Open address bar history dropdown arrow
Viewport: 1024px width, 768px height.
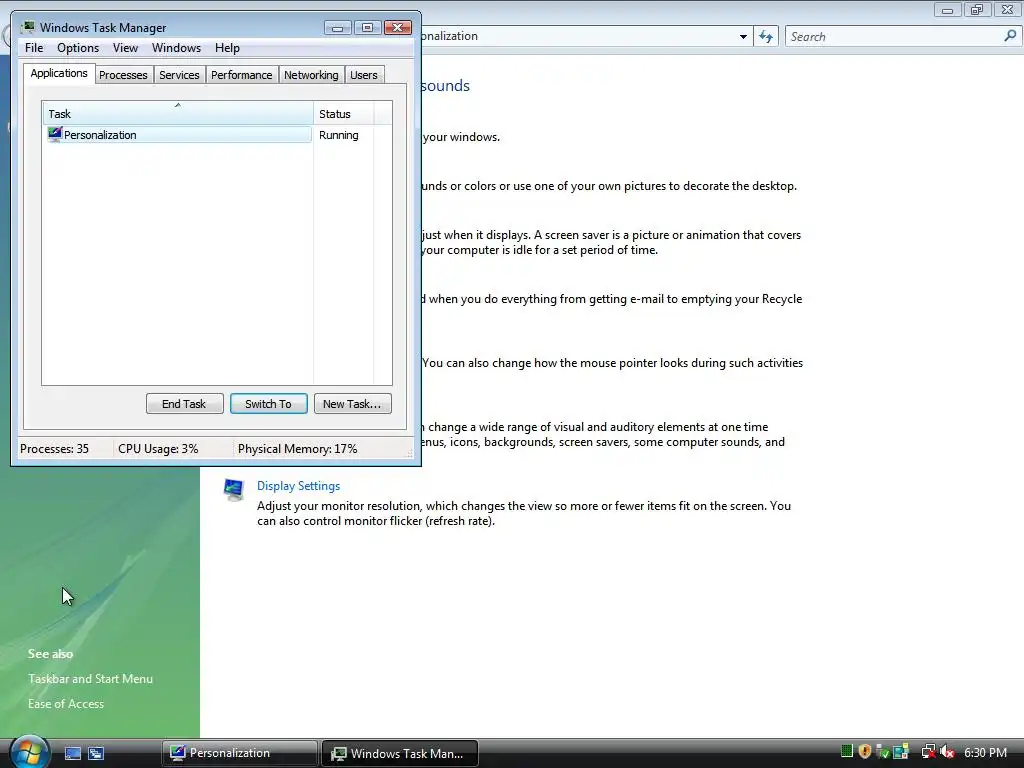tap(743, 37)
